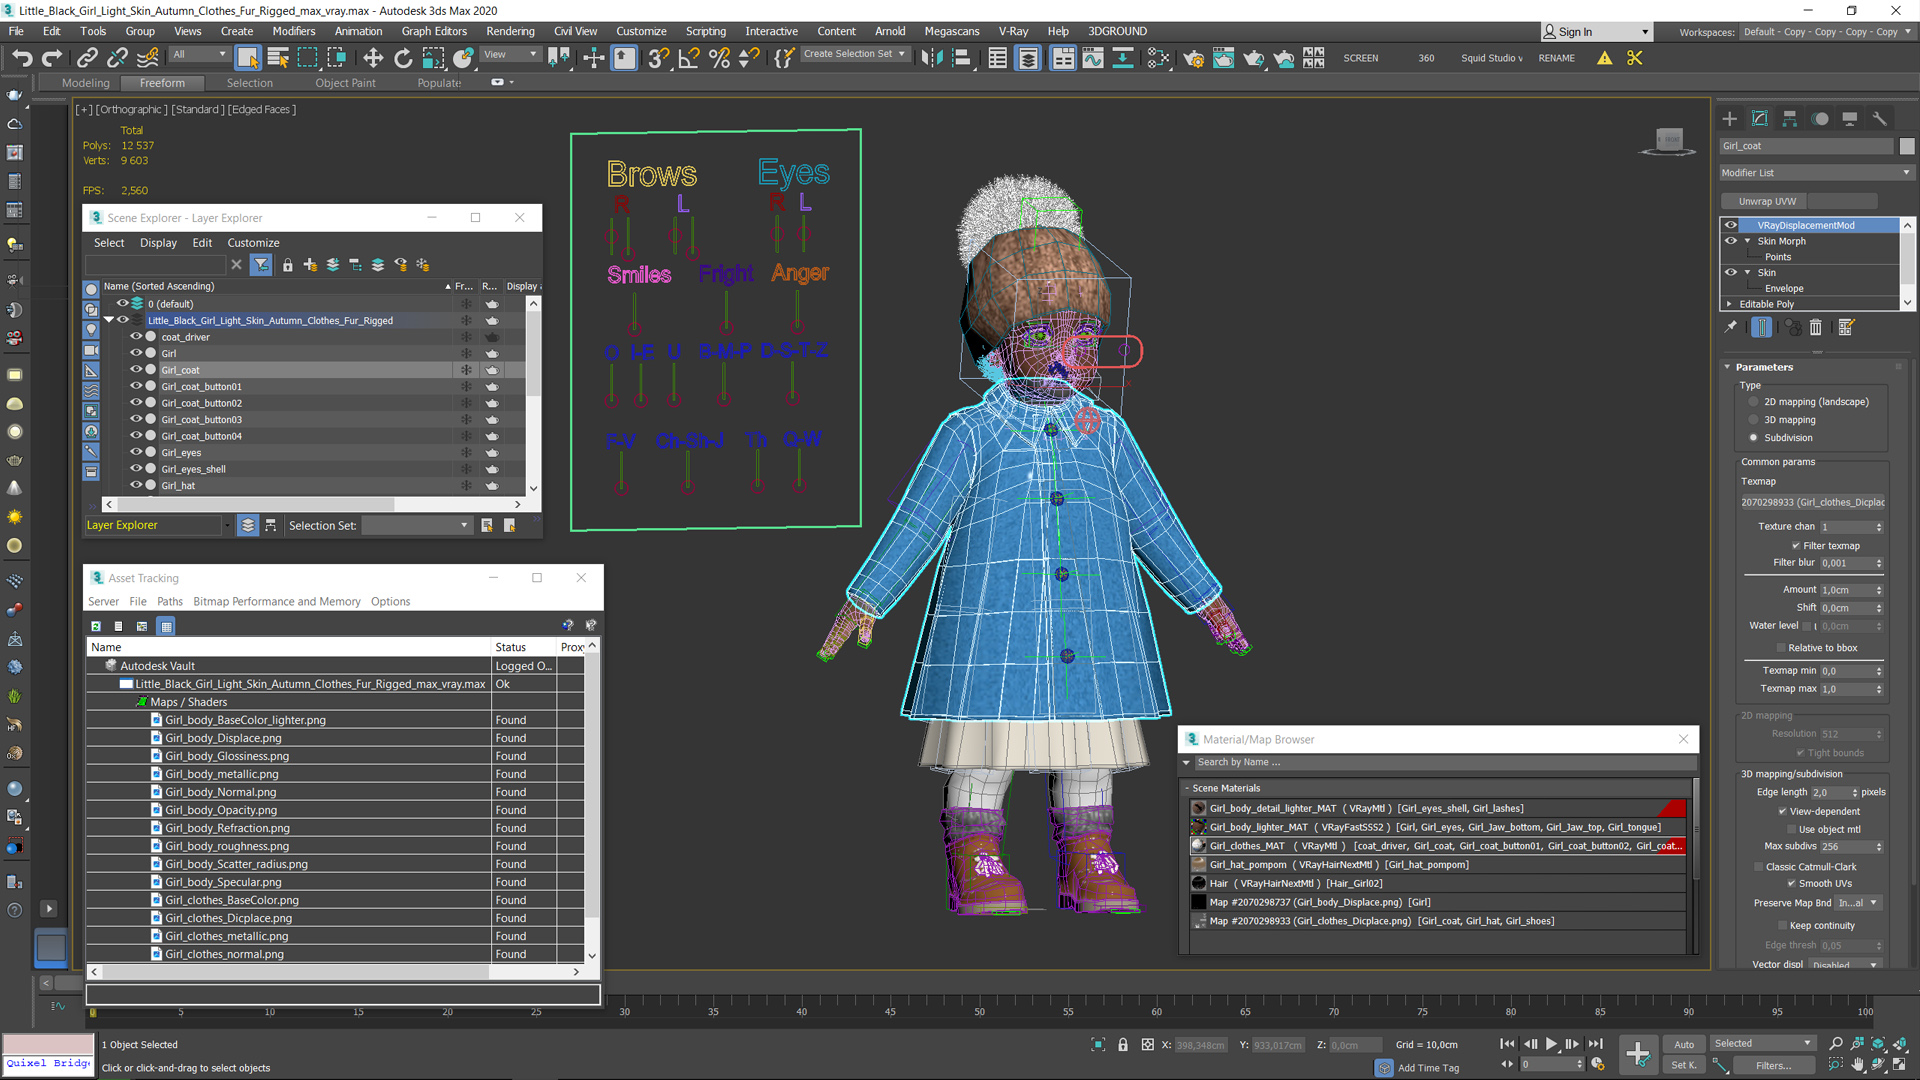The image size is (1920, 1080).
Task: Enable Relative to bbox checkbox
Action: (x=1782, y=648)
